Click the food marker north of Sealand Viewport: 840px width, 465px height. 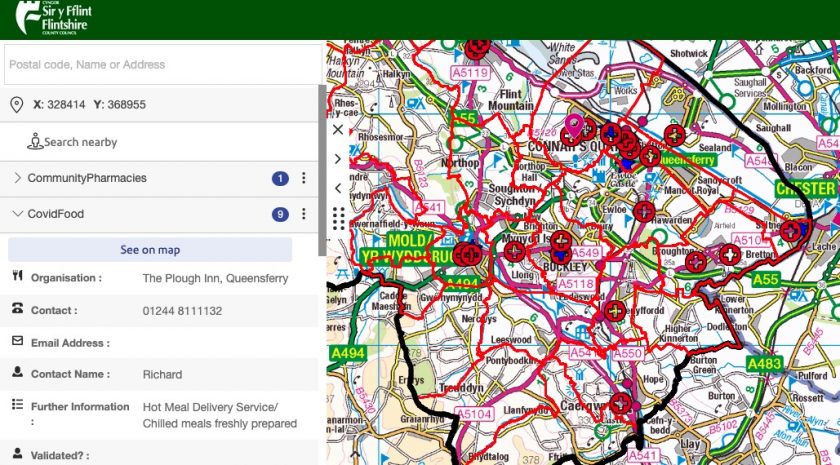click(x=674, y=135)
